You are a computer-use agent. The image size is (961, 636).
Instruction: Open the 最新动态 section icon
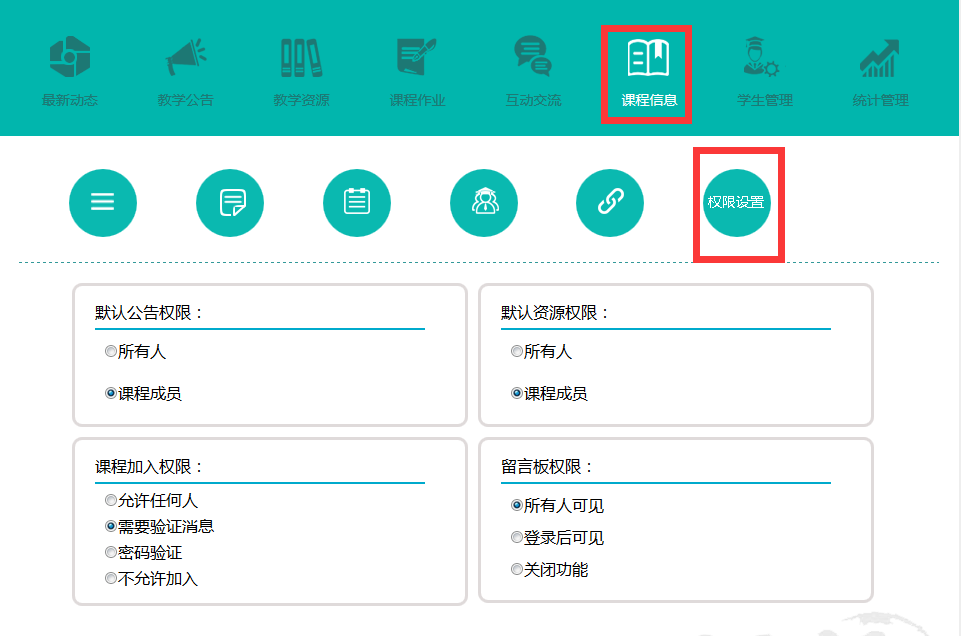70,58
